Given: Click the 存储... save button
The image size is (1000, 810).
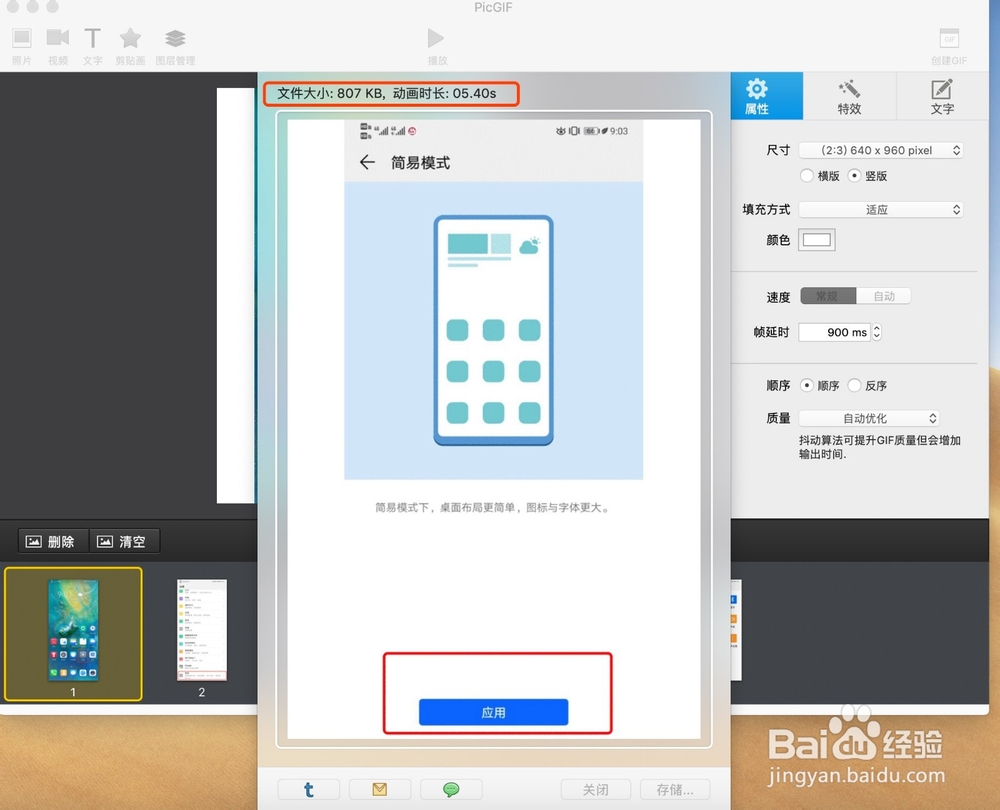Looking at the screenshot, I should [x=675, y=790].
